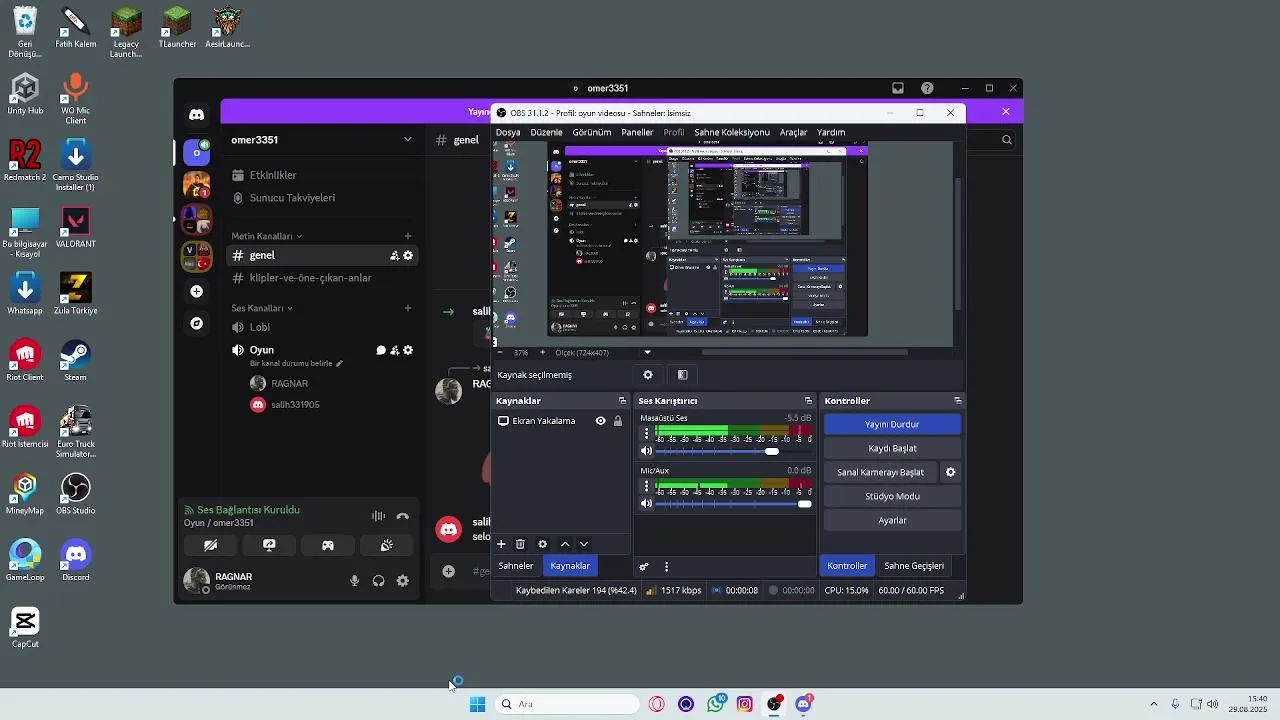Undock Kontroller panel icon
The width and height of the screenshot is (1280, 720).
point(957,401)
